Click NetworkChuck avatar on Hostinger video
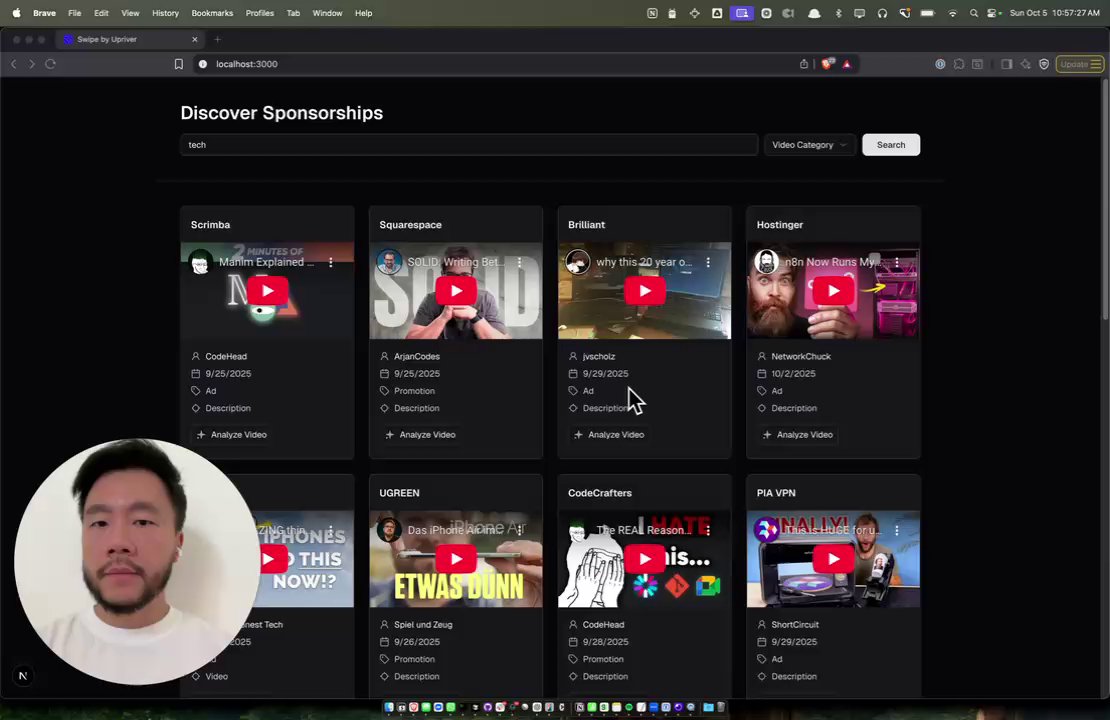Viewport: 1110px width, 720px height. click(767, 262)
